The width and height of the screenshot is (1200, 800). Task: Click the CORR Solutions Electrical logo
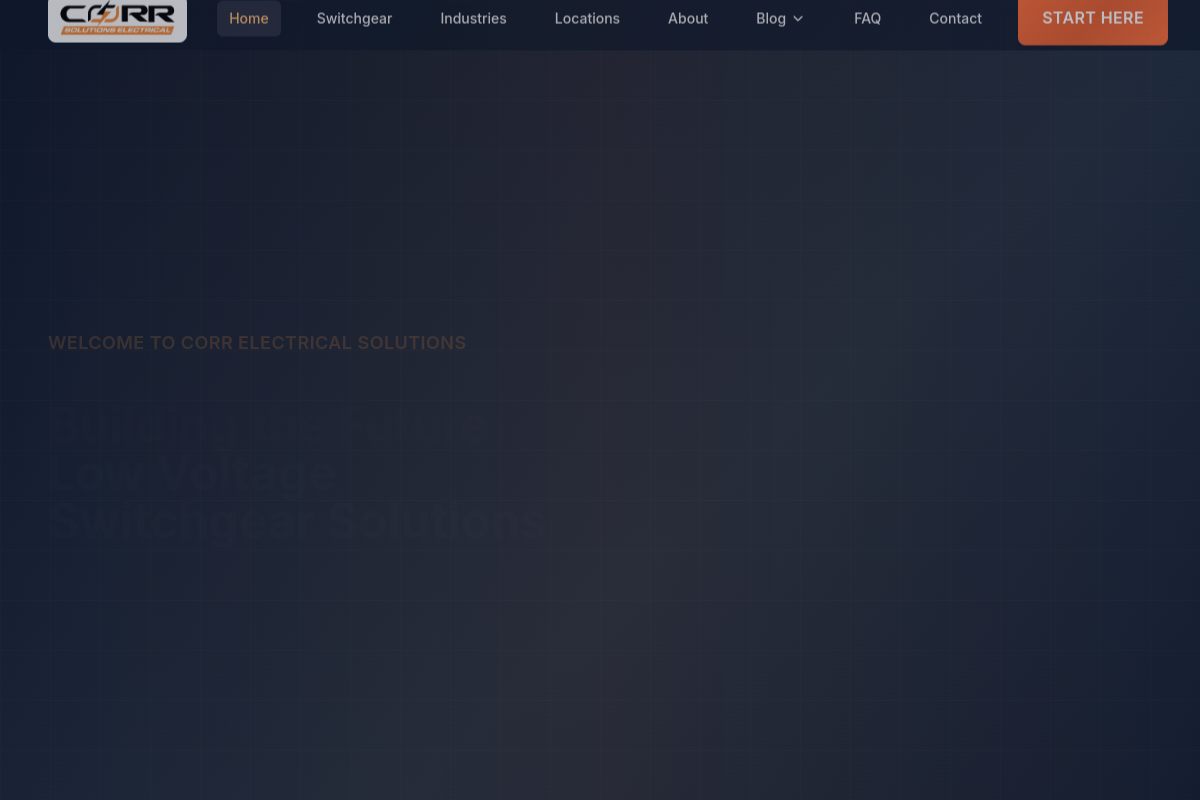[117, 19]
